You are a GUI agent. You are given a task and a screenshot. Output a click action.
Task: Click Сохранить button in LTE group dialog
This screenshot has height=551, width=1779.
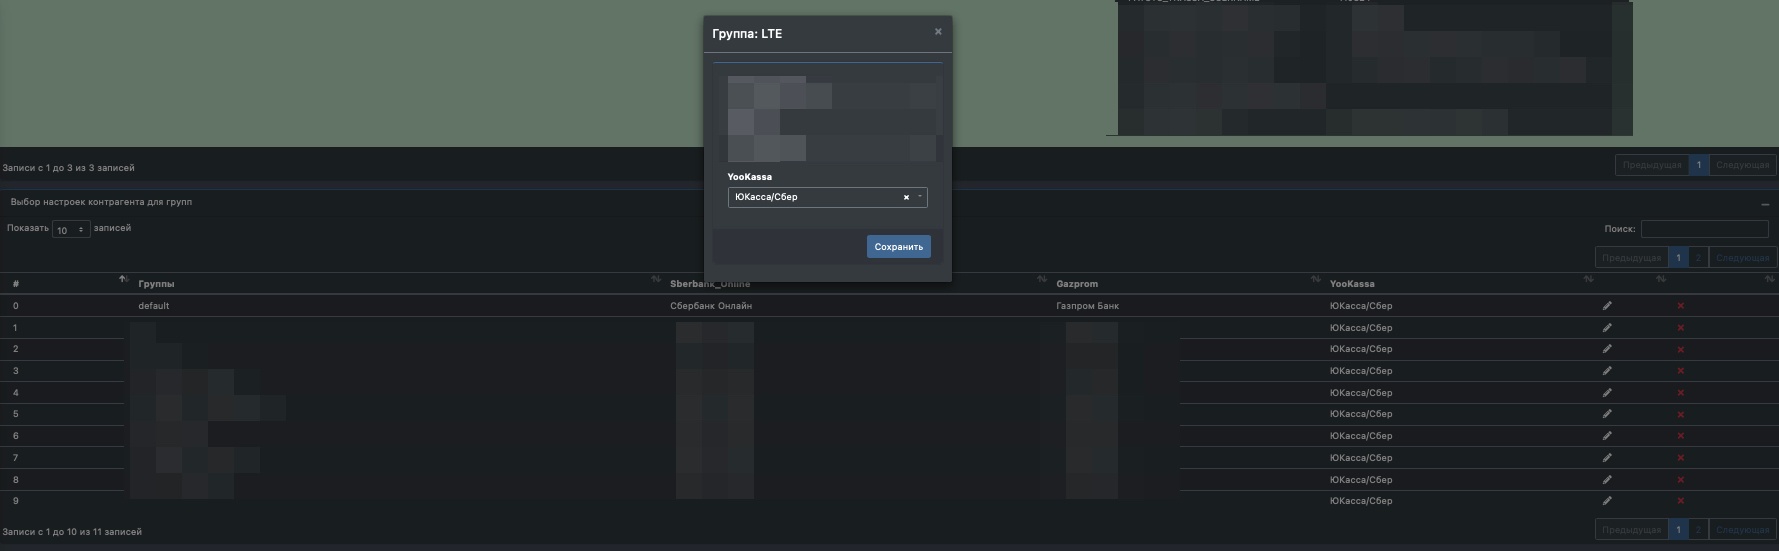click(898, 247)
